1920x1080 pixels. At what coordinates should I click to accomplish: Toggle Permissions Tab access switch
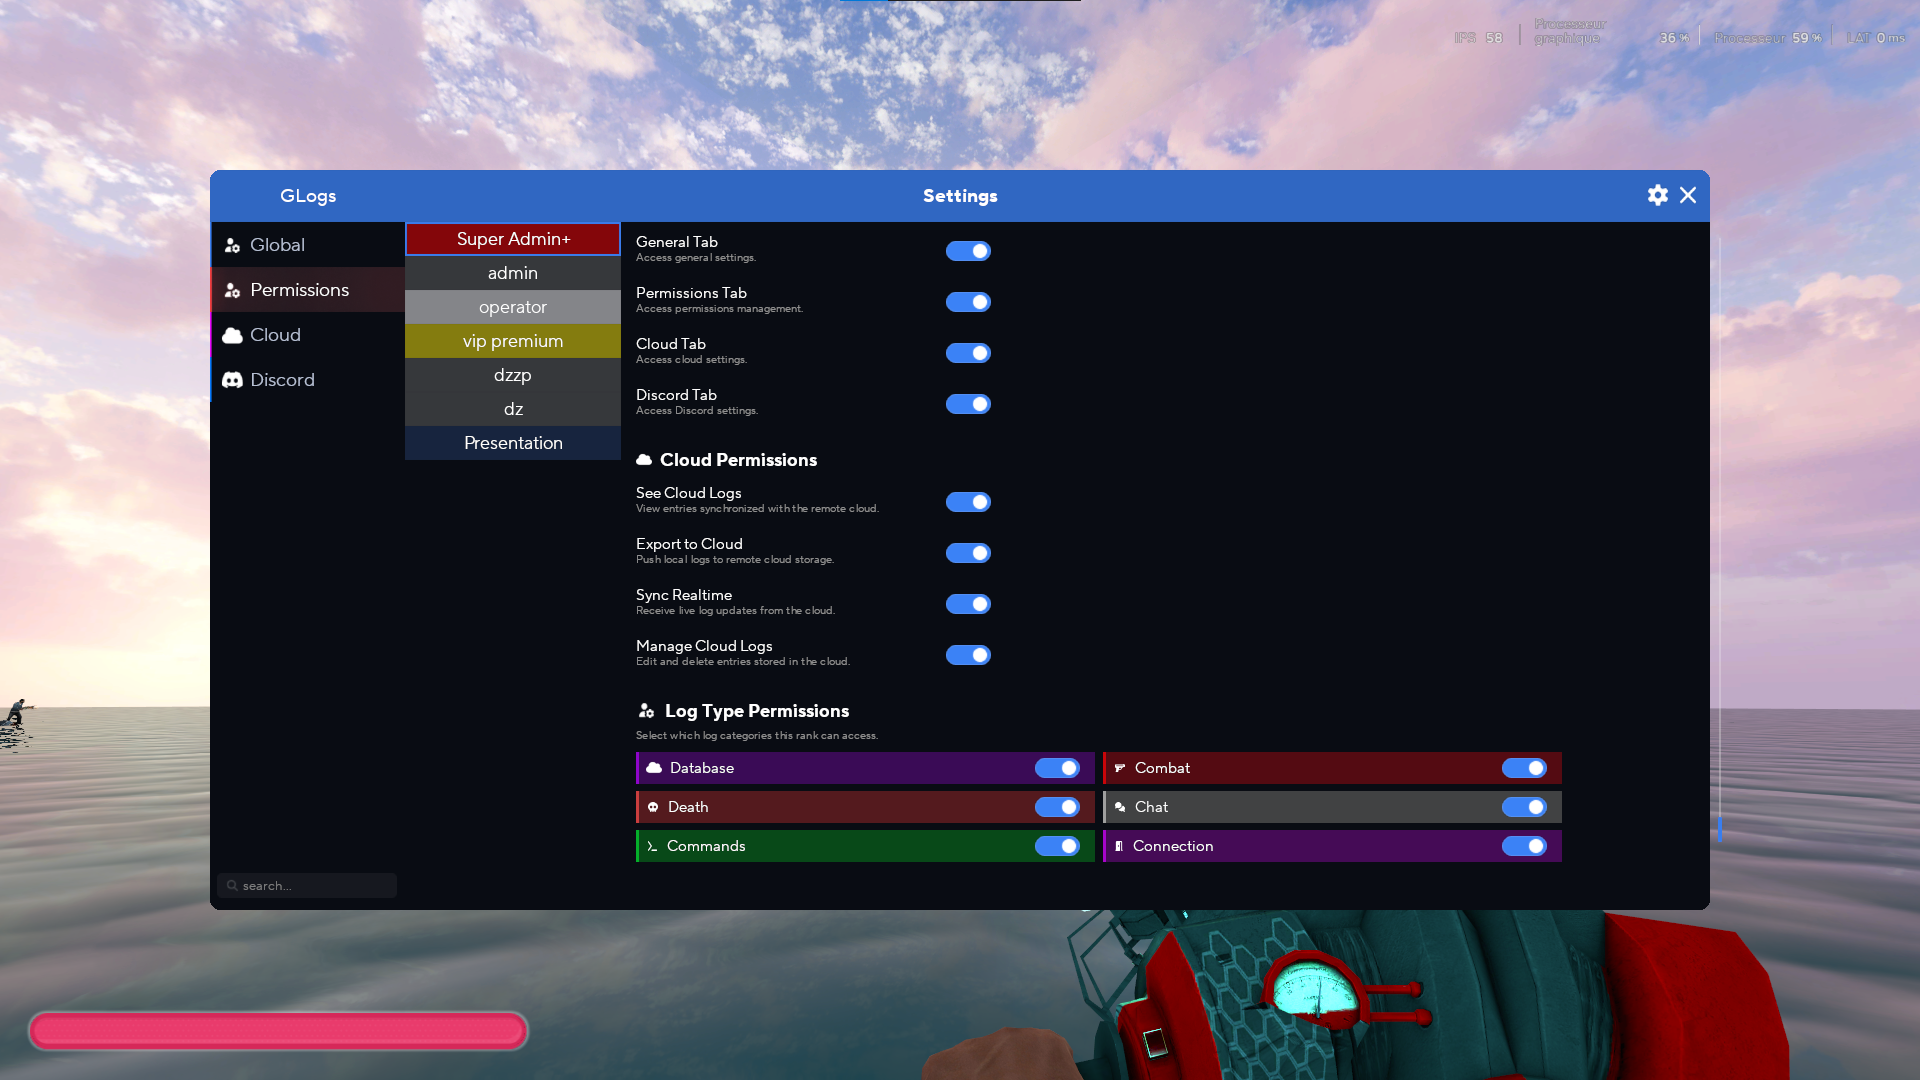point(968,302)
